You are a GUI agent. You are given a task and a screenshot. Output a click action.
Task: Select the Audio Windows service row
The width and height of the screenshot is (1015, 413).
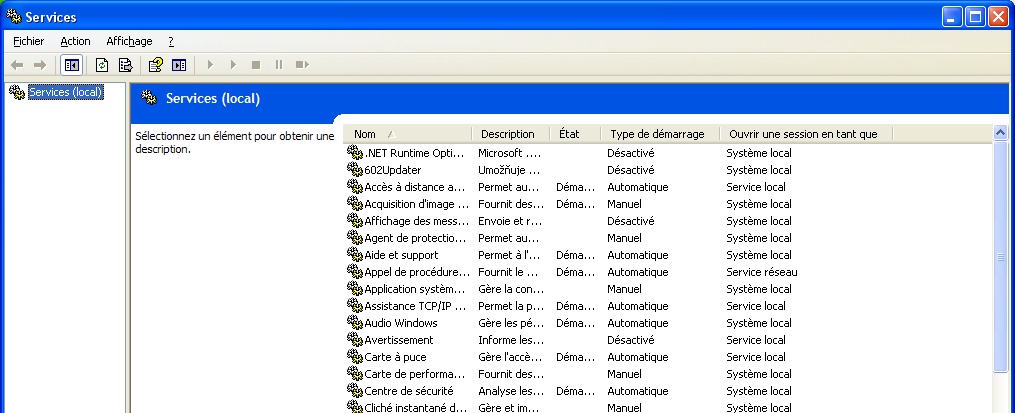click(400, 323)
